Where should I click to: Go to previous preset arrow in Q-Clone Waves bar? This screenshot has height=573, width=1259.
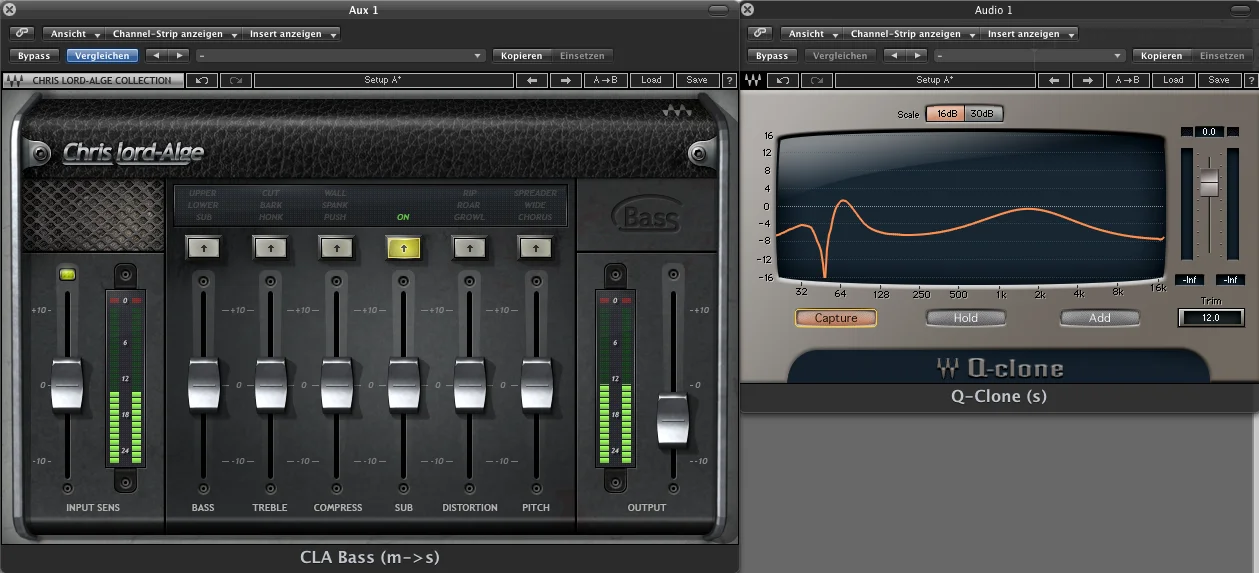(x=1055, y=80)
